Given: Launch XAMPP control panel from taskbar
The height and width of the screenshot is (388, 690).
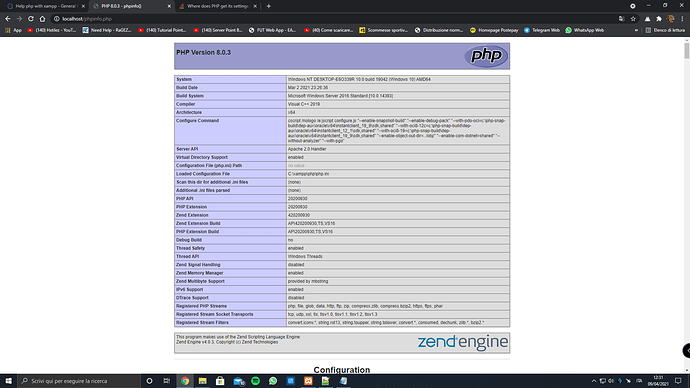Looking at the screenshot, I should 308,381.
